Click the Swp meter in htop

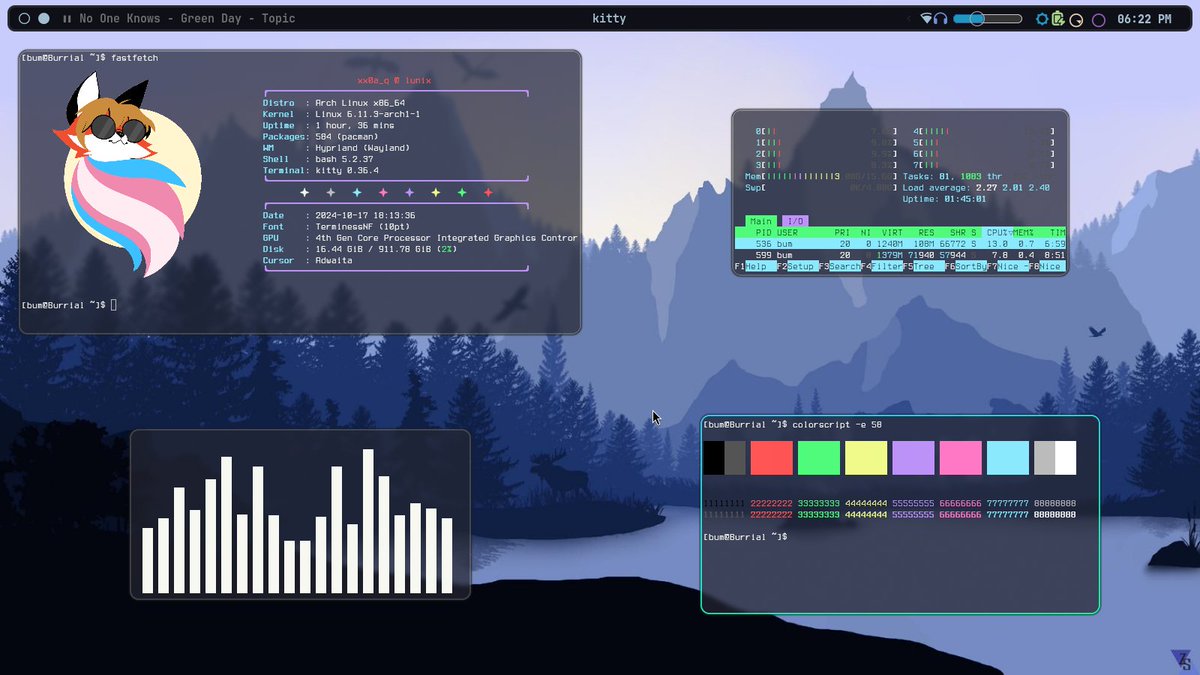tap(820, 187)
